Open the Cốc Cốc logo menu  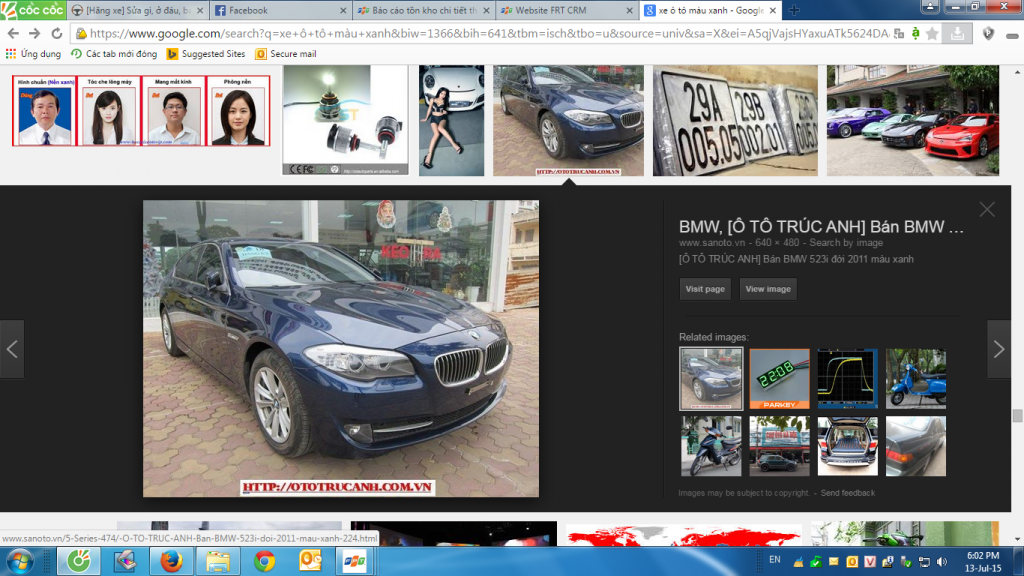pos(33,10)
